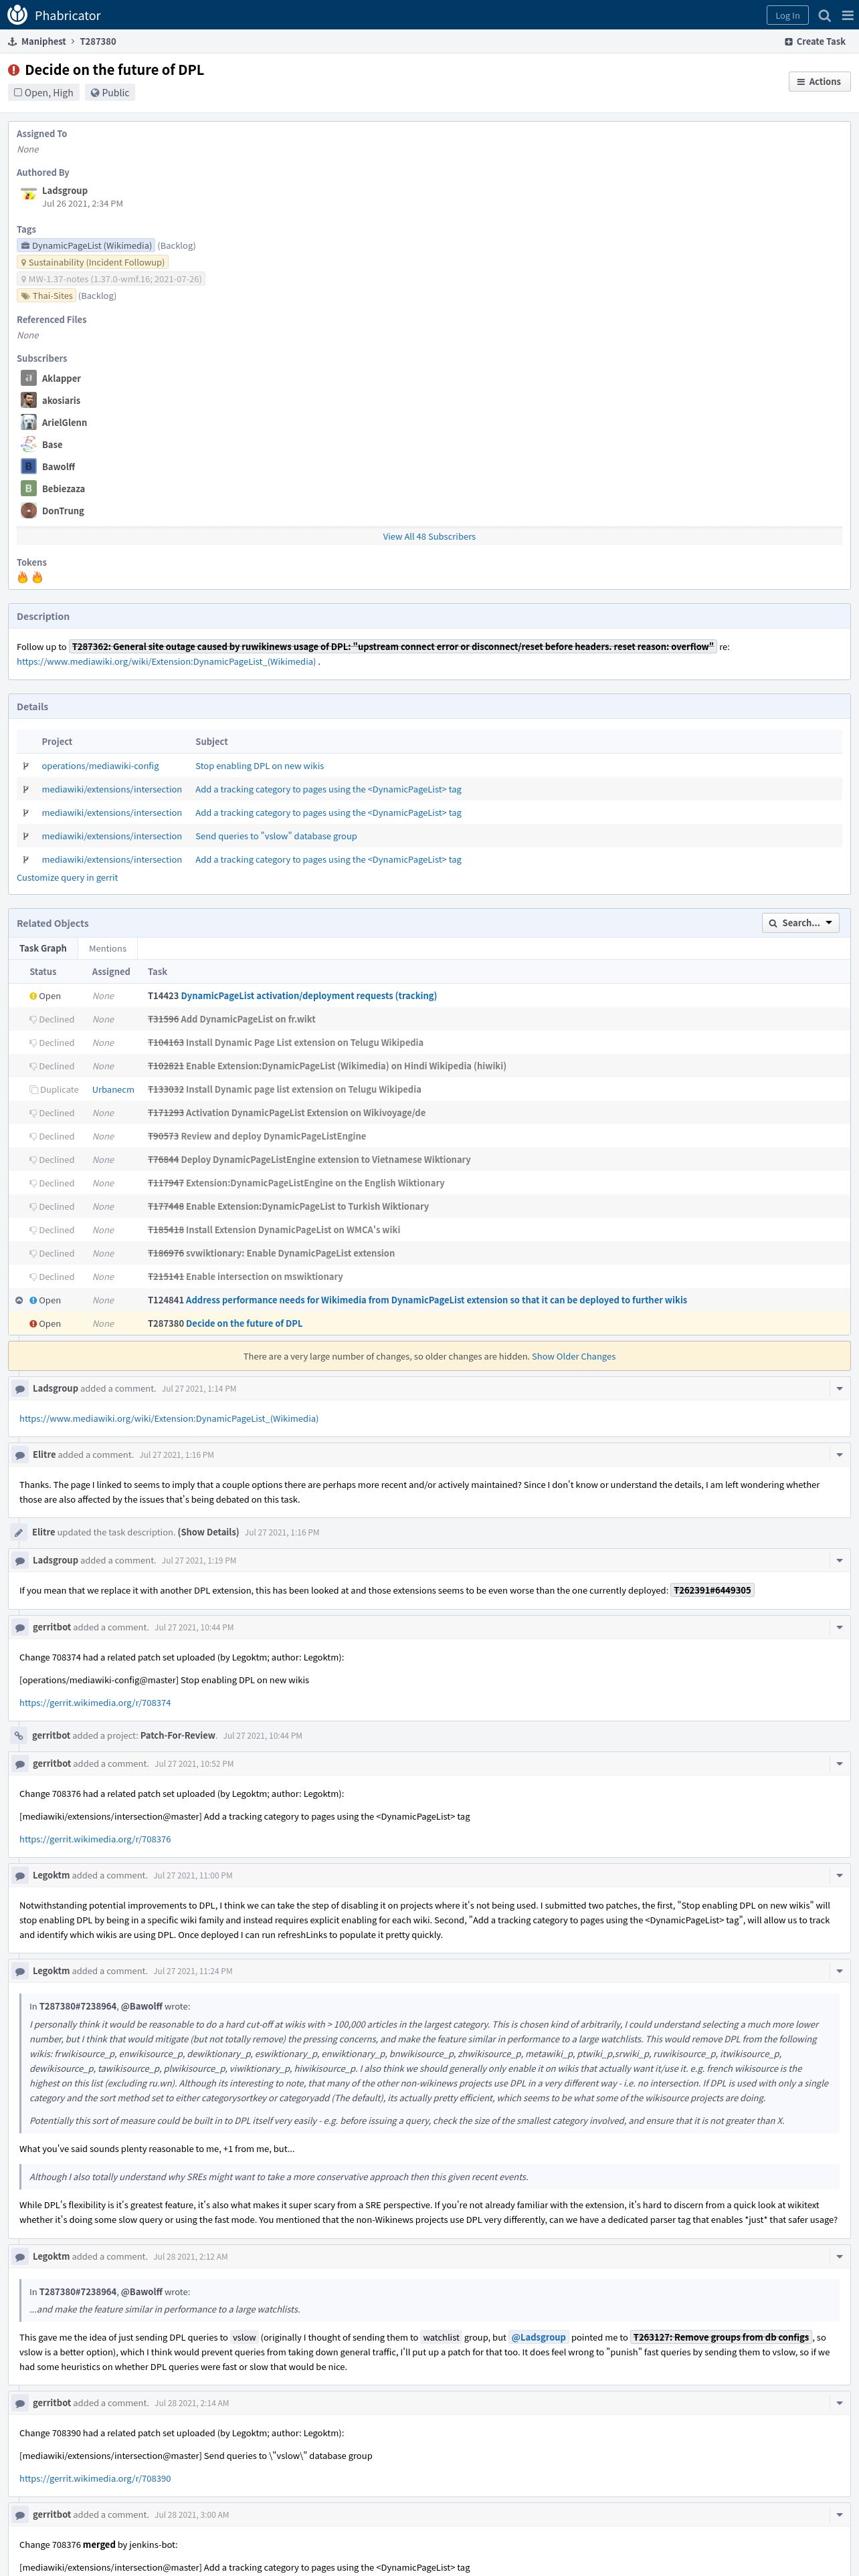
Task: Open T263127 Remove groups from db configs link
Action: pos(722,2337)
